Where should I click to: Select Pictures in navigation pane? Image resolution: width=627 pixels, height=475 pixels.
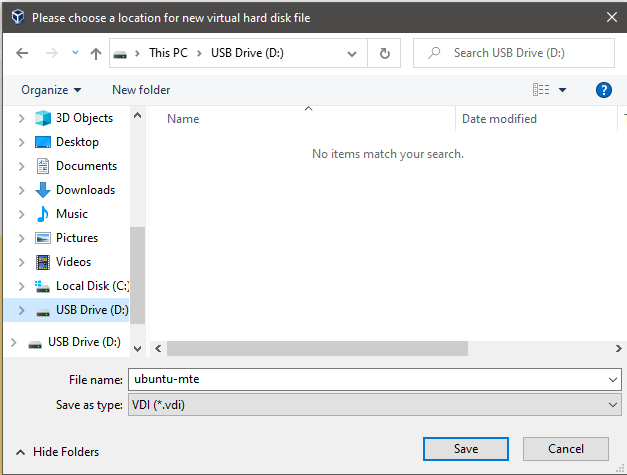[x=77, y=238]
